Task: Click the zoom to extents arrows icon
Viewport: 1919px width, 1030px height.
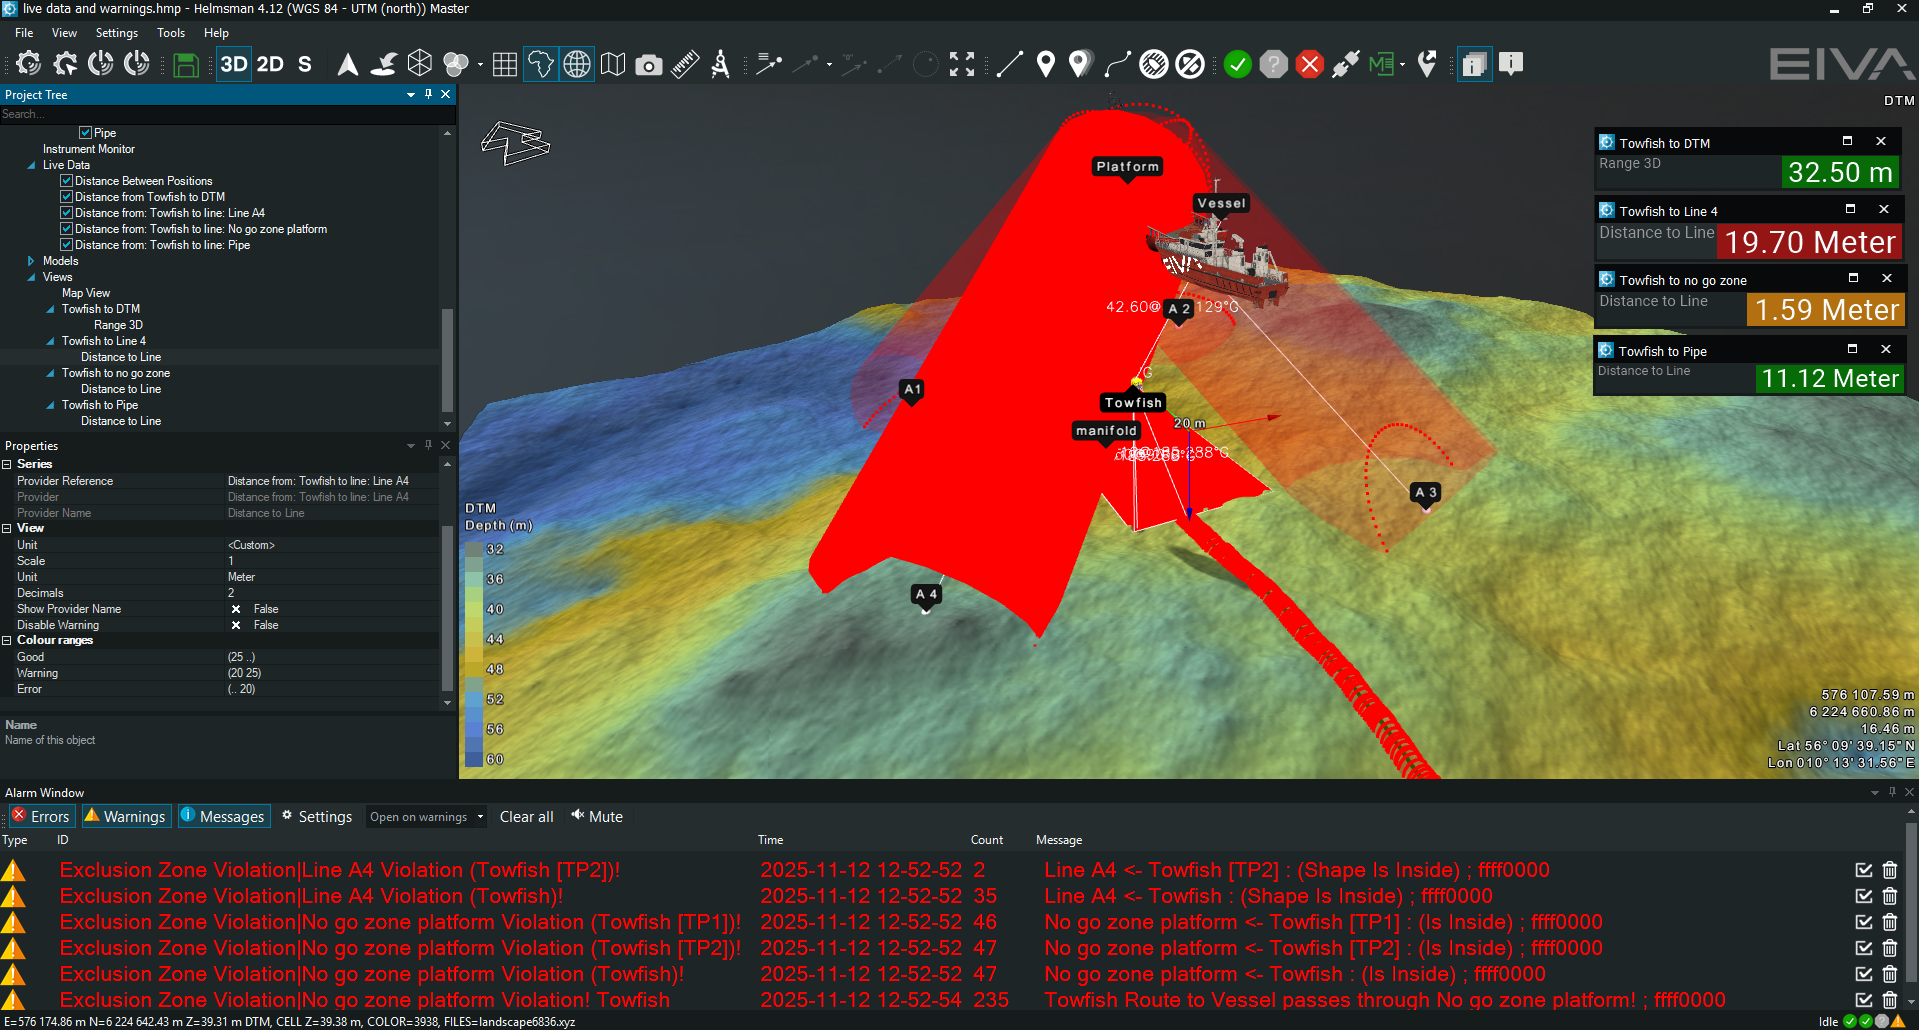Action: click(962, 65)
